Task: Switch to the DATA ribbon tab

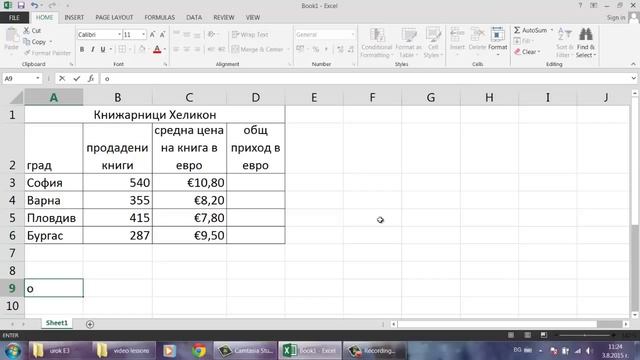Action: 194,18
